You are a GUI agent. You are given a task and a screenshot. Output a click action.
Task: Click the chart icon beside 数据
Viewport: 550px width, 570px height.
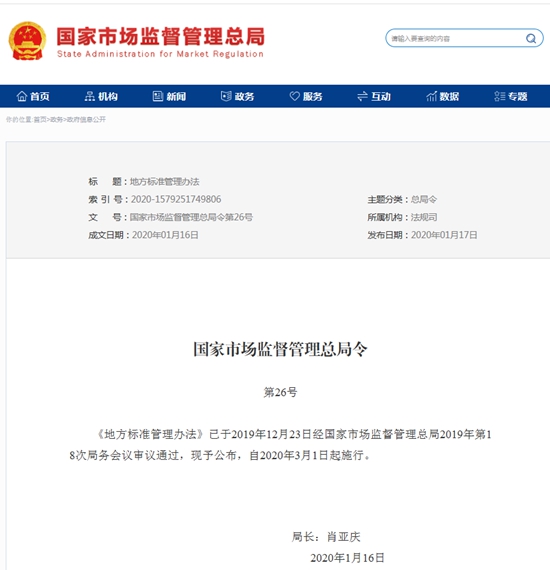(431, 96)
